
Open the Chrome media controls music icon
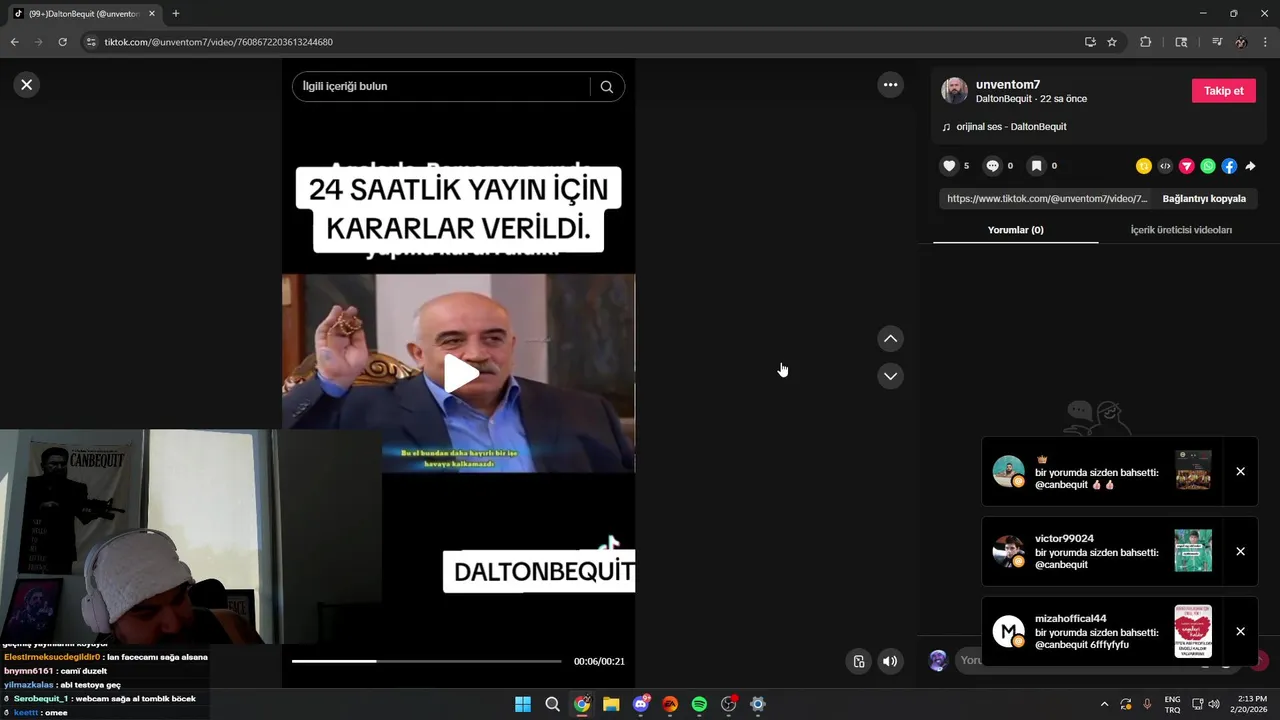coord(1217,42)
